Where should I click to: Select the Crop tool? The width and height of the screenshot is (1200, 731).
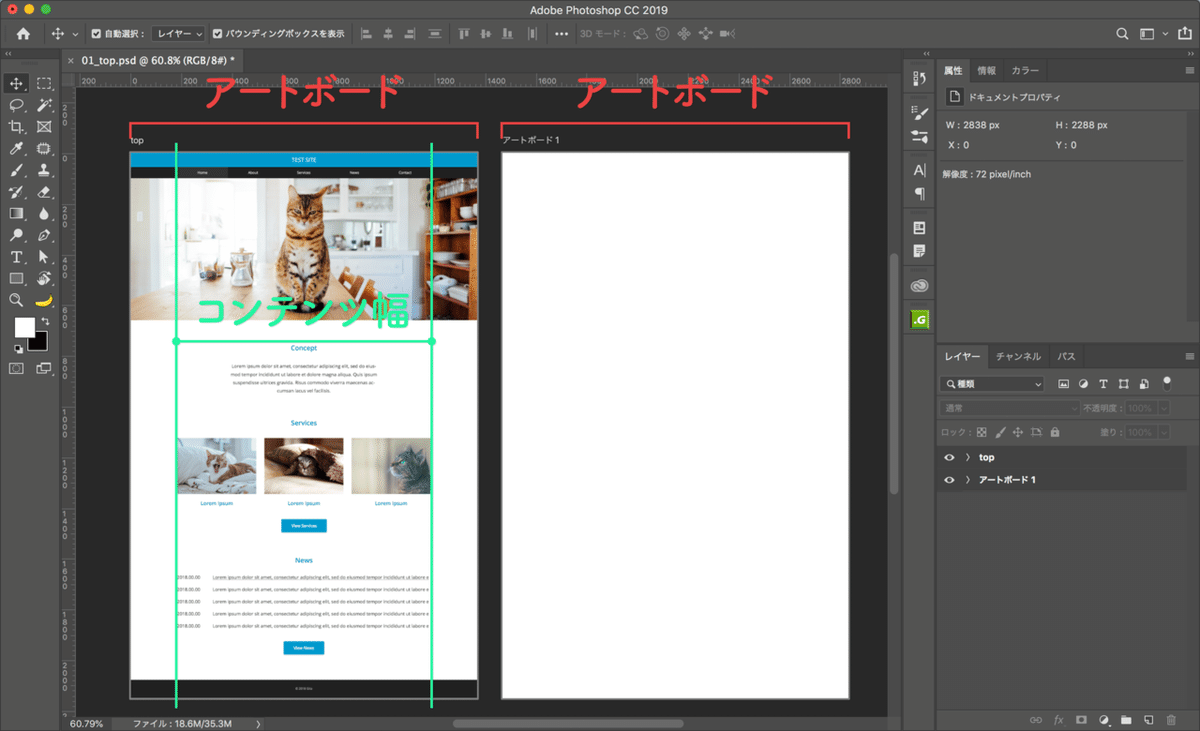tap(17, 127)
